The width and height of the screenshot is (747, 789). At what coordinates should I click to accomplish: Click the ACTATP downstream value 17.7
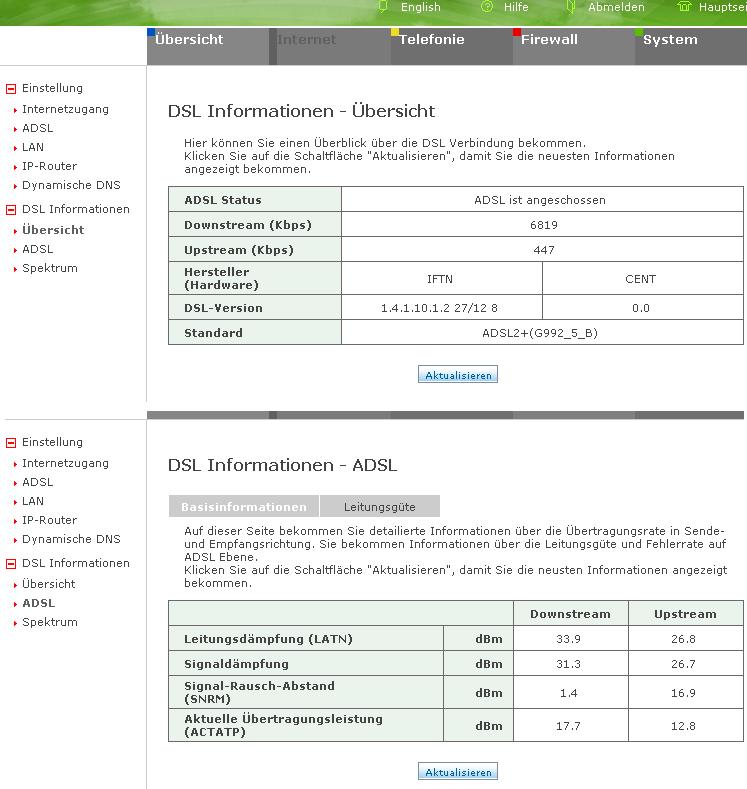[568, 726]
